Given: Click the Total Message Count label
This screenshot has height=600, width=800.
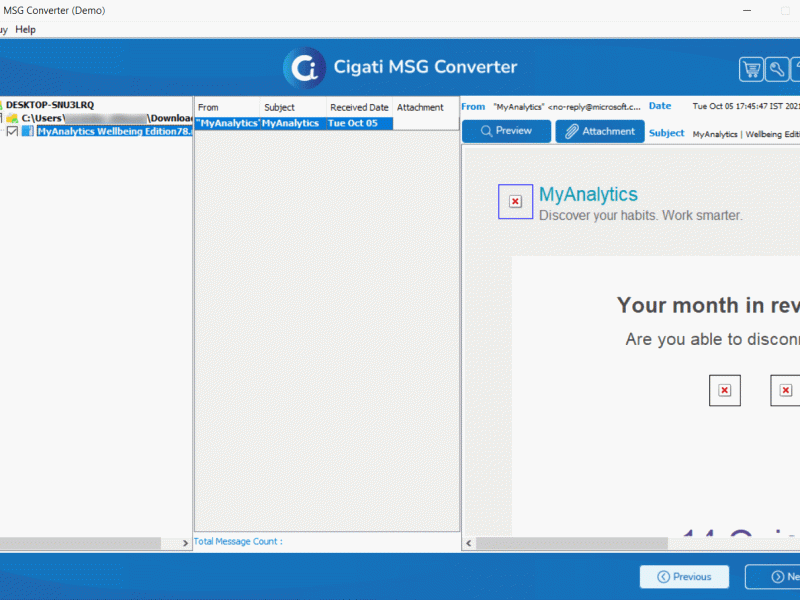Looking at the screenshot, I should point(238,542).
